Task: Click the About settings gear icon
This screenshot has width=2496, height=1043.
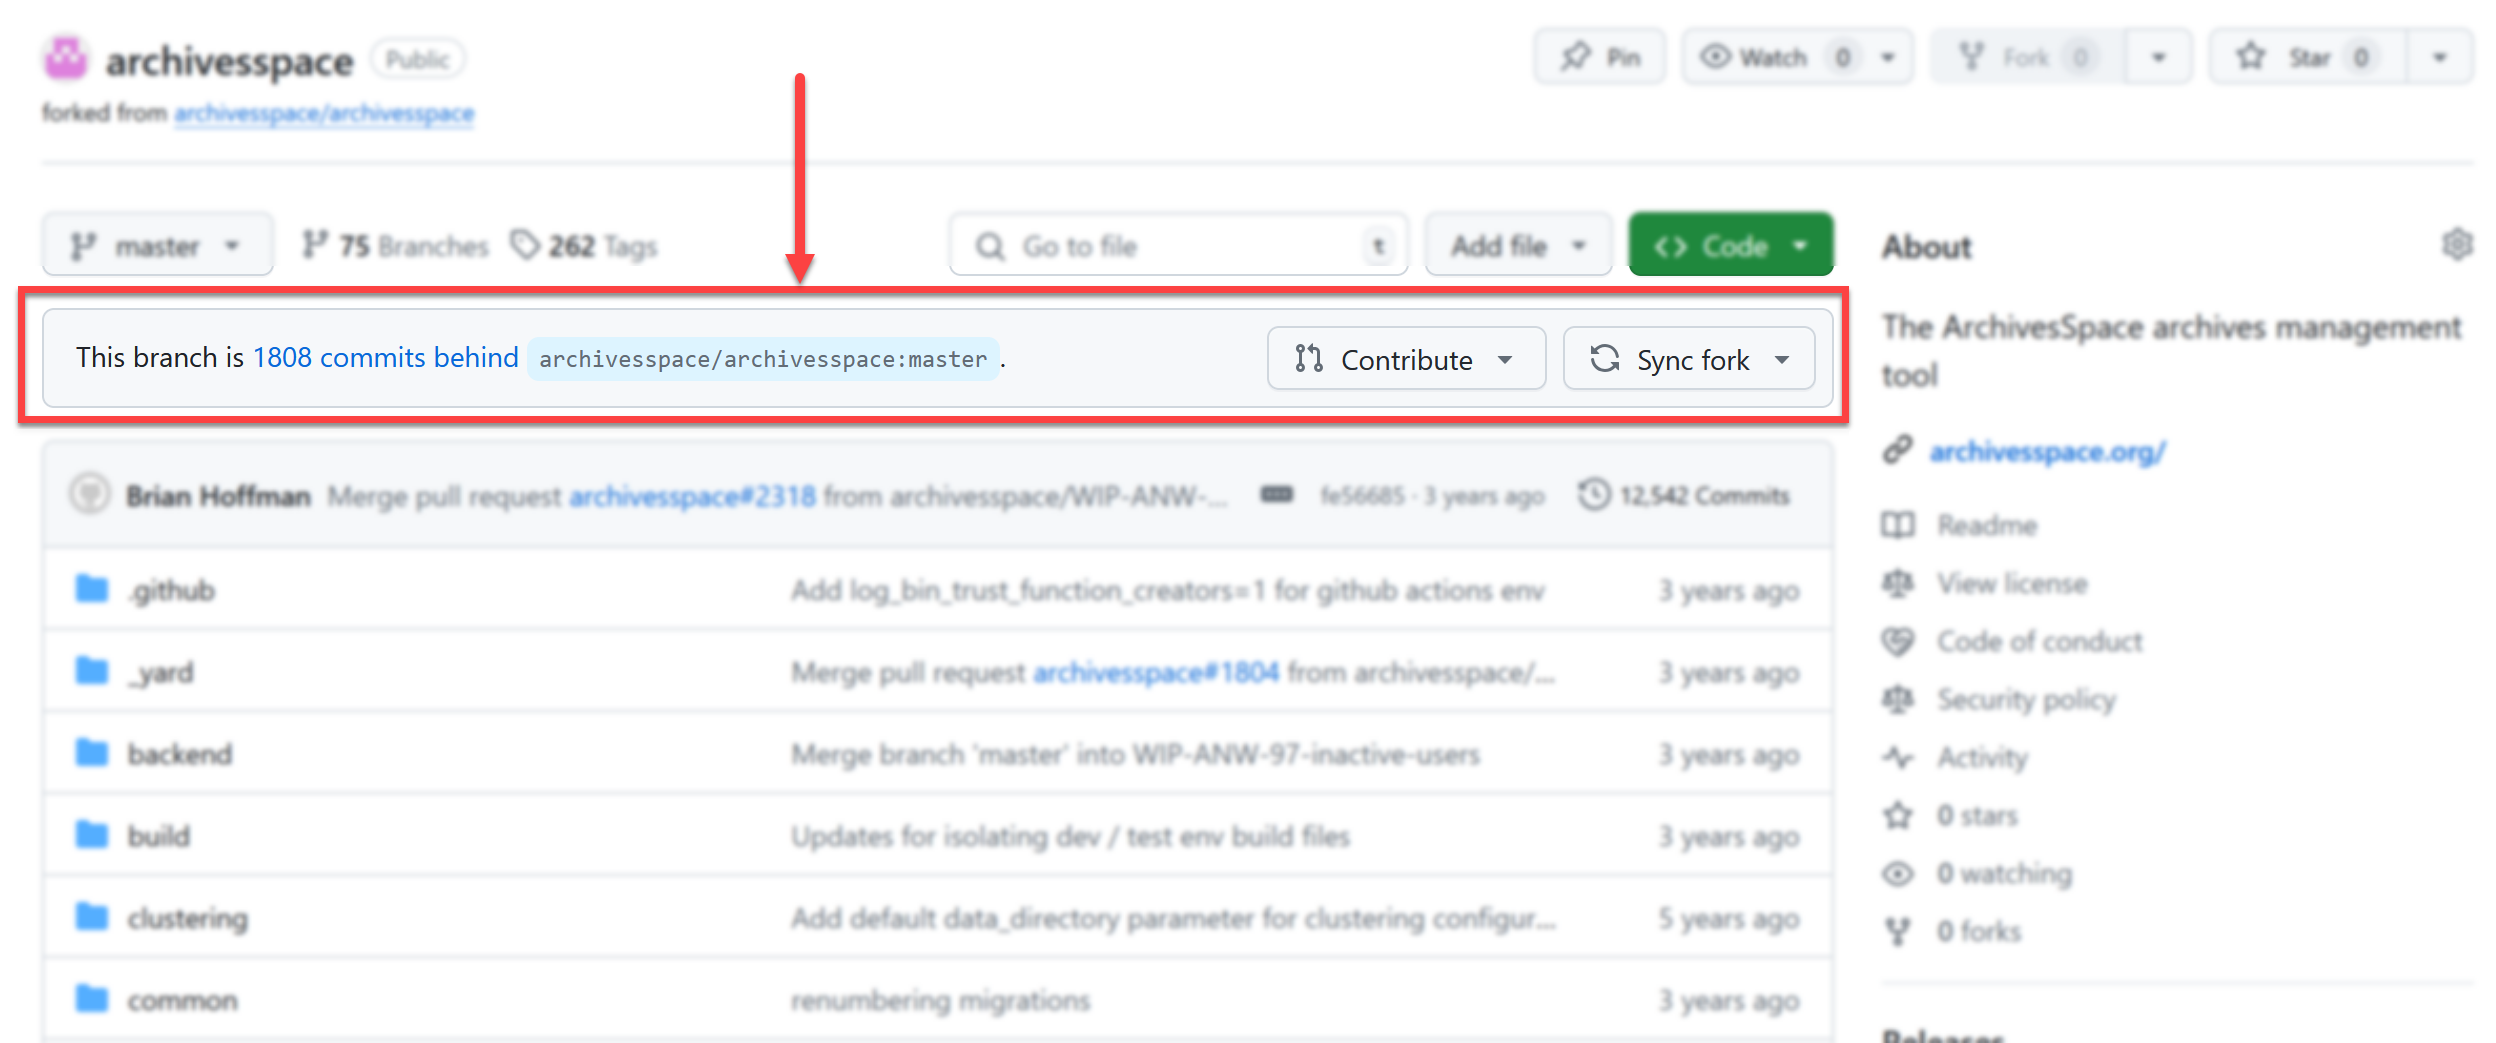Action: (2457, 245)
